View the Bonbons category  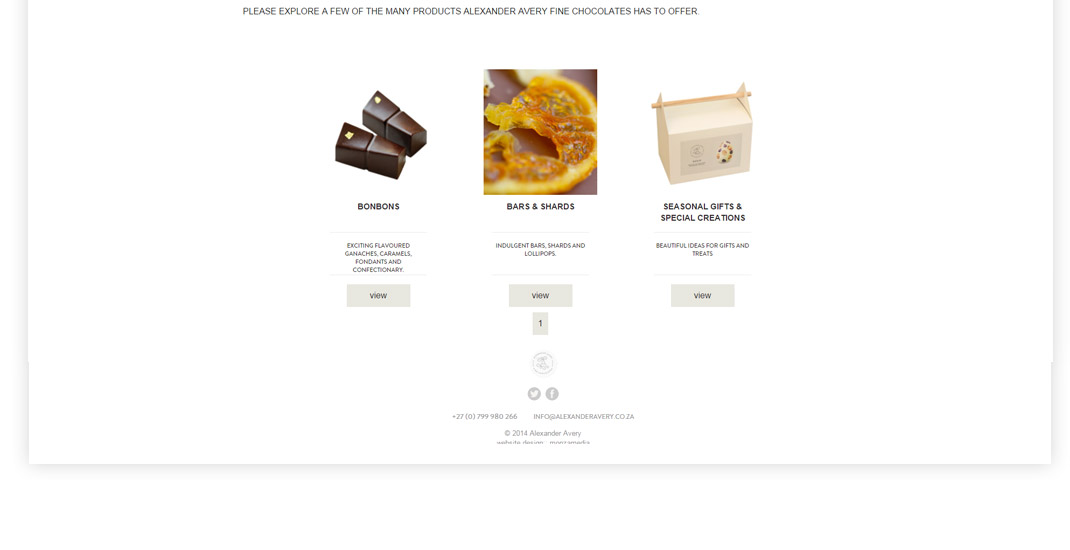click(x=378, y=295)
